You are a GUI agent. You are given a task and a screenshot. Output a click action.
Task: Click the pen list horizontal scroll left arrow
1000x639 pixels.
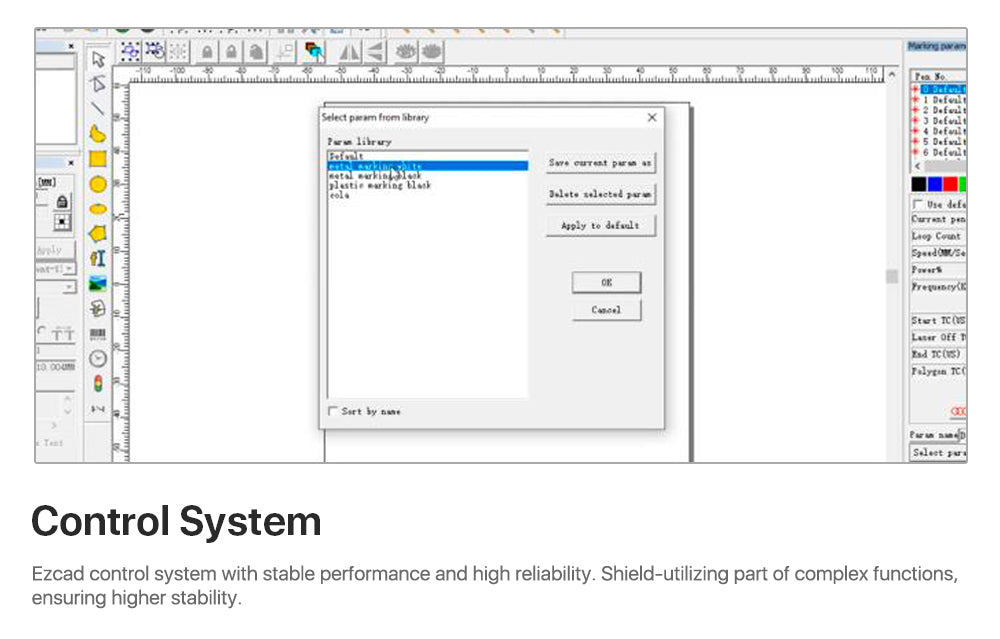(918, 166)
